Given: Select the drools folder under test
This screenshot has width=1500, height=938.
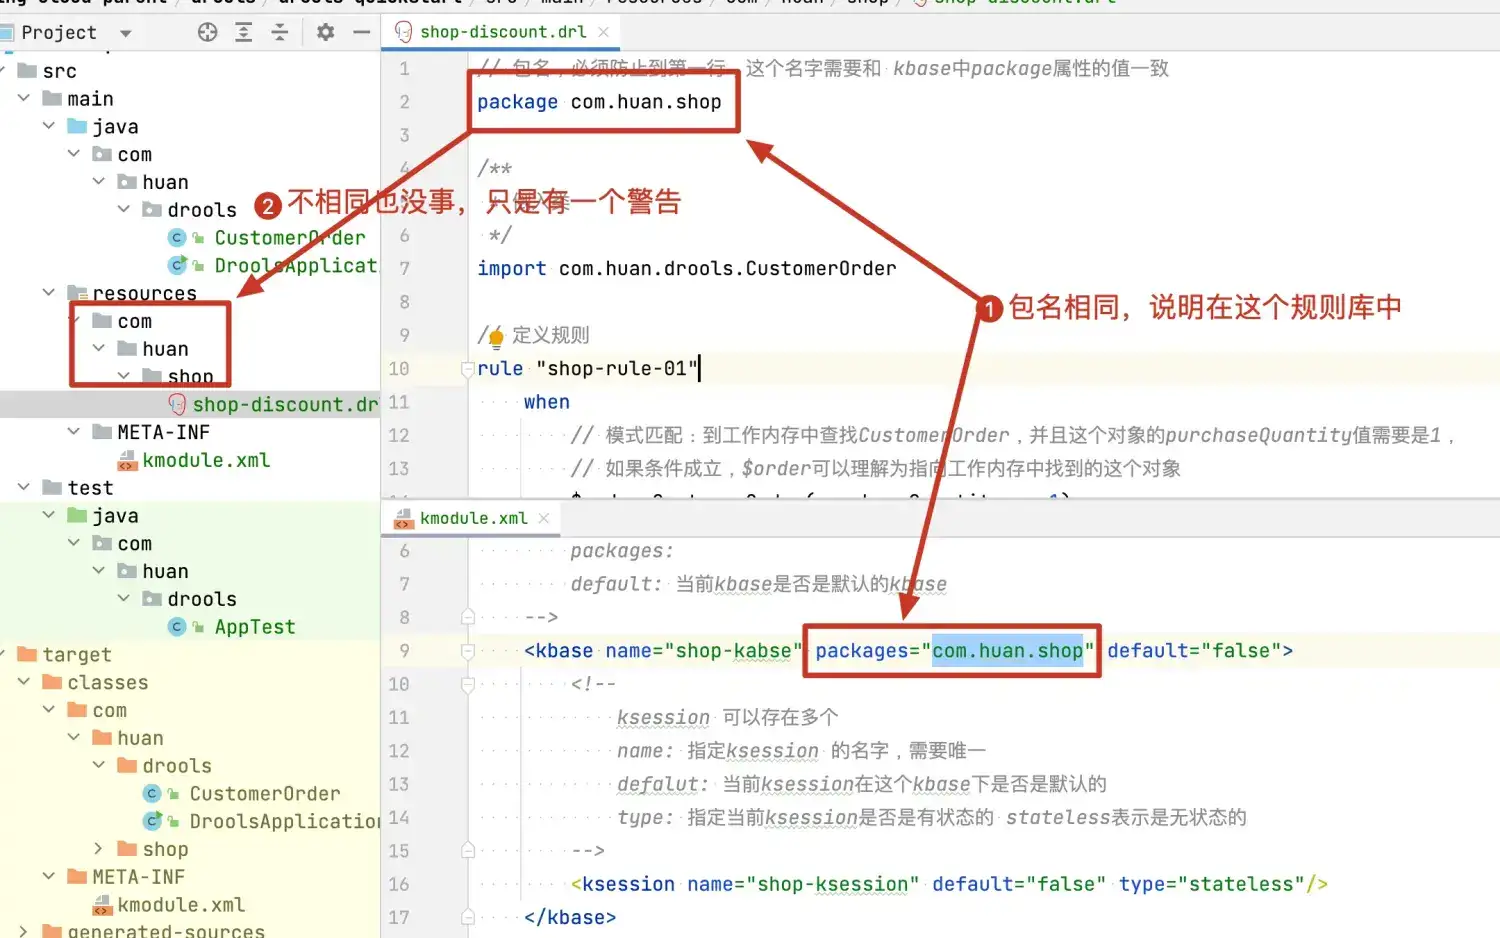Looking at the screenshot, I should click(x=202, y=599).
